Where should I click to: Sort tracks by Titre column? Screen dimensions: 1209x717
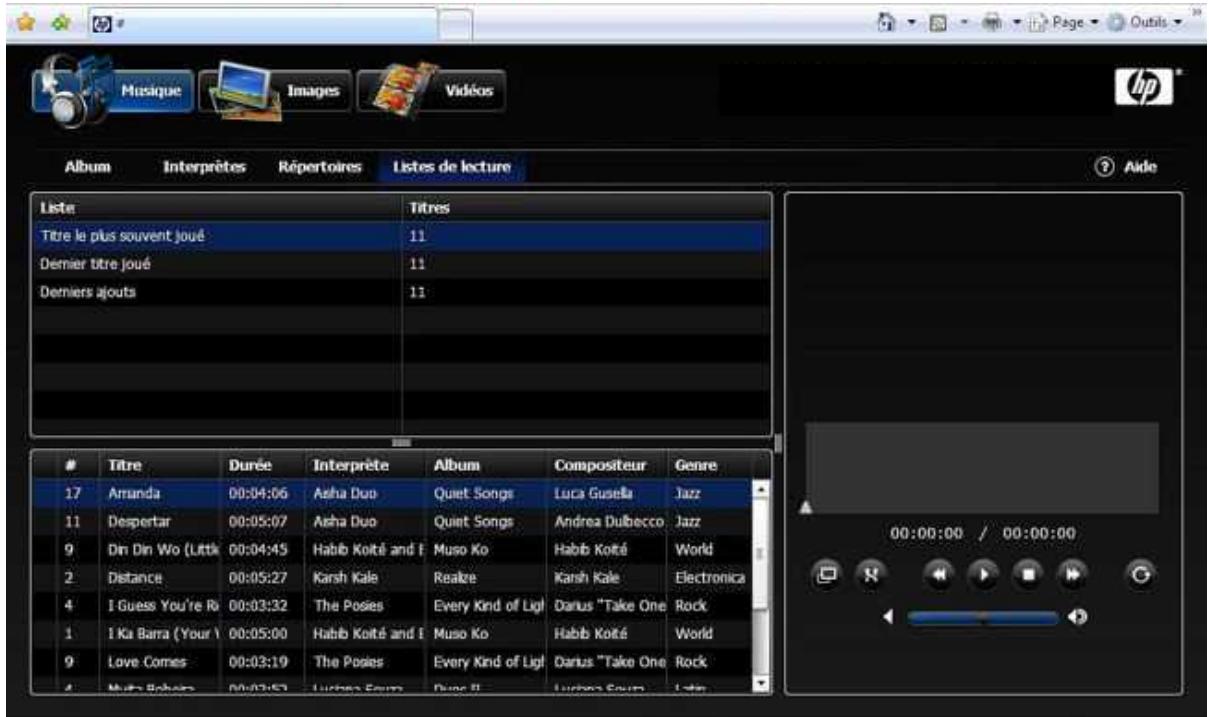pyautogui.click(x=160, y=465)
